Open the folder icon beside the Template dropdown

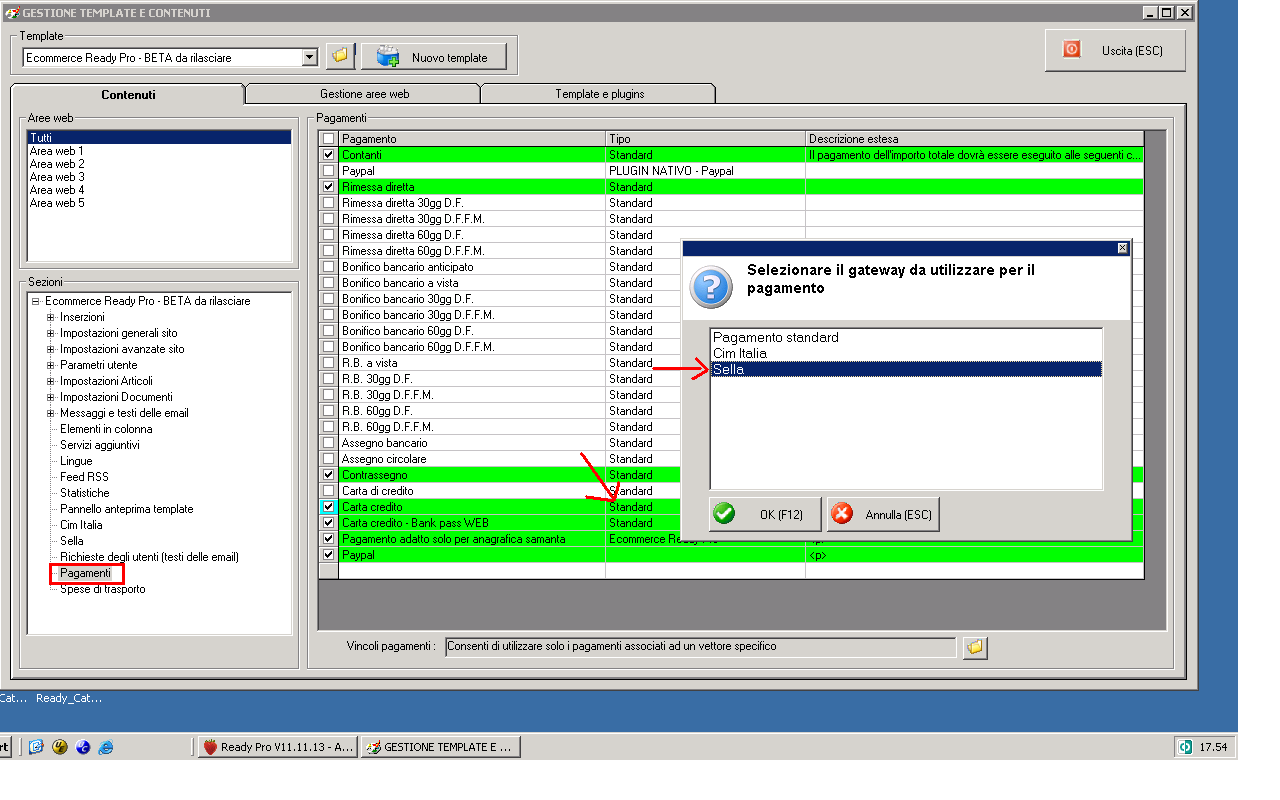tap(340, 56)
